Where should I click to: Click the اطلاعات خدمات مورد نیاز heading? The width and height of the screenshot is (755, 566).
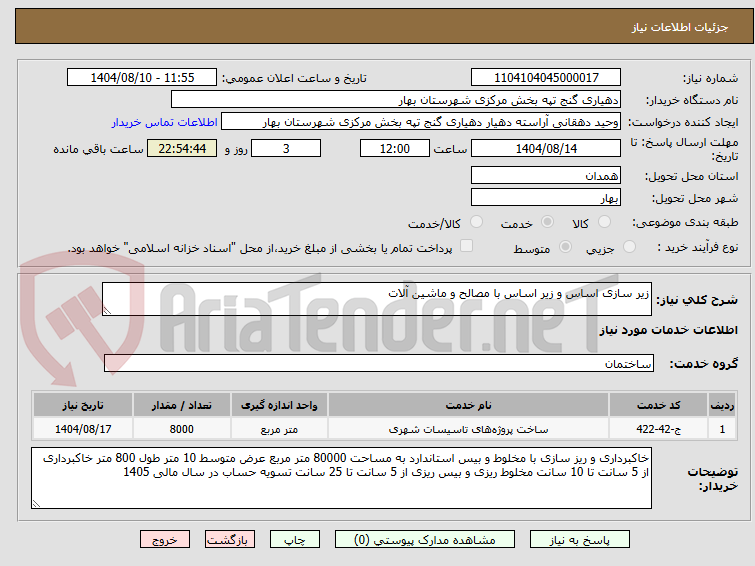[668, 330]
